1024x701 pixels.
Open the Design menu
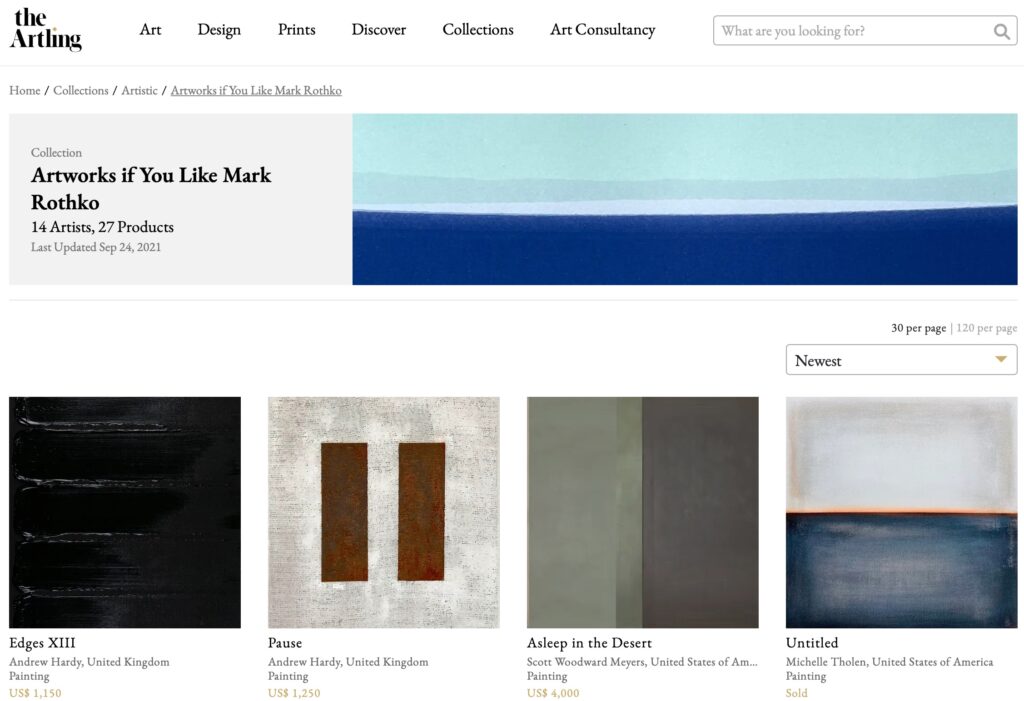pos(219,30)
